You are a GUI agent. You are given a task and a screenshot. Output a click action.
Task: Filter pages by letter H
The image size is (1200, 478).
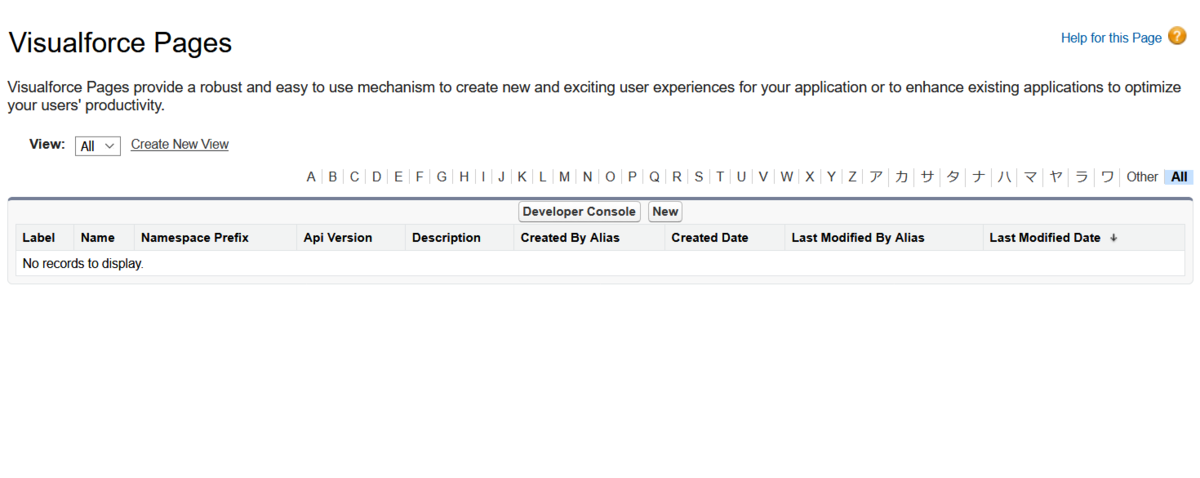(464, 177)
